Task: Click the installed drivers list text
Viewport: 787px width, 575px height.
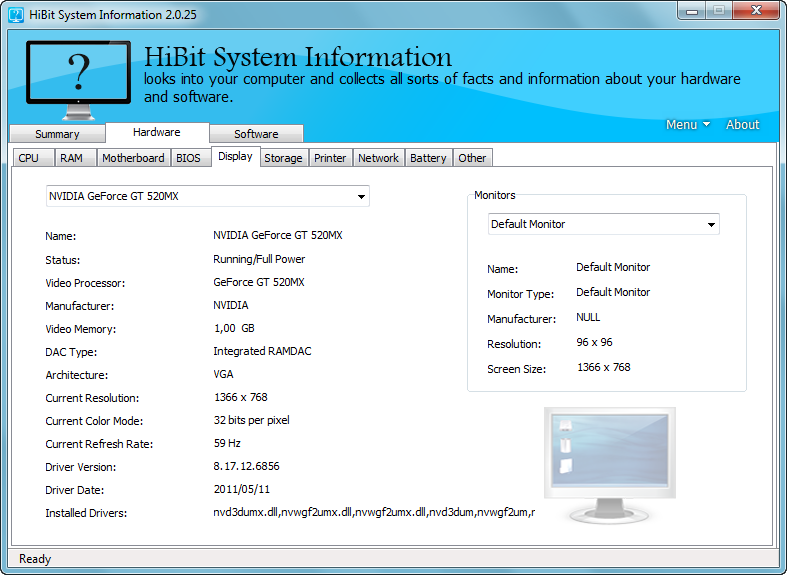Action: click(x=374, y=512)
